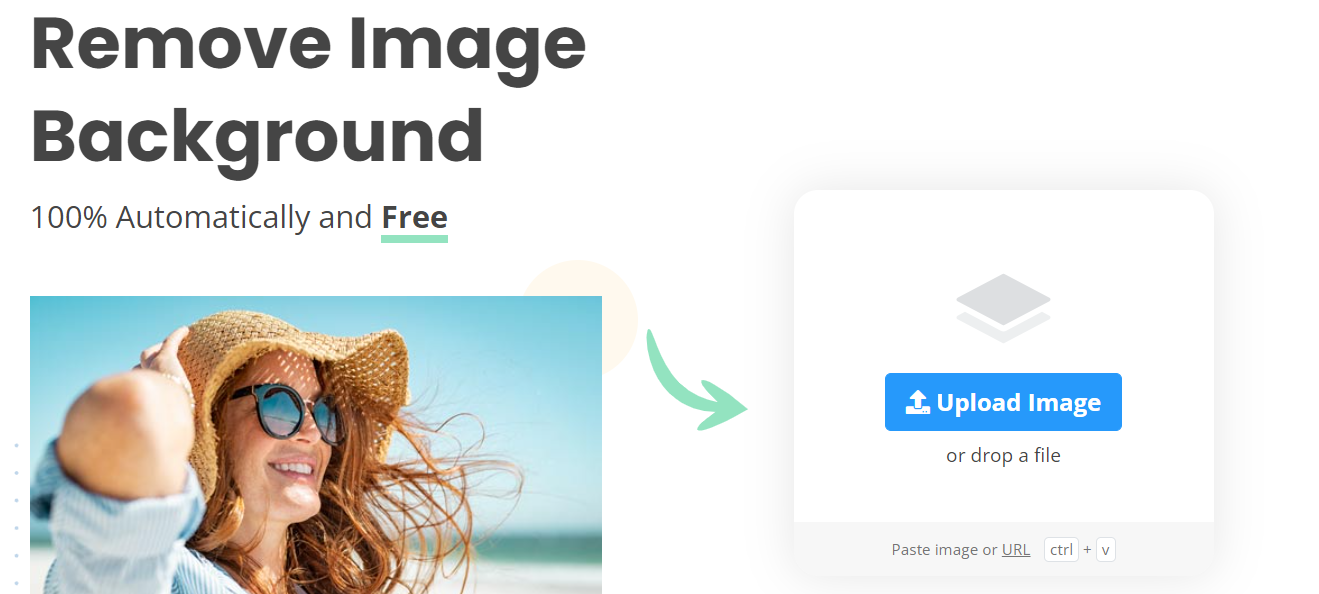
Task: Select the woman with hat sample photo
Action: click(316, 445)
